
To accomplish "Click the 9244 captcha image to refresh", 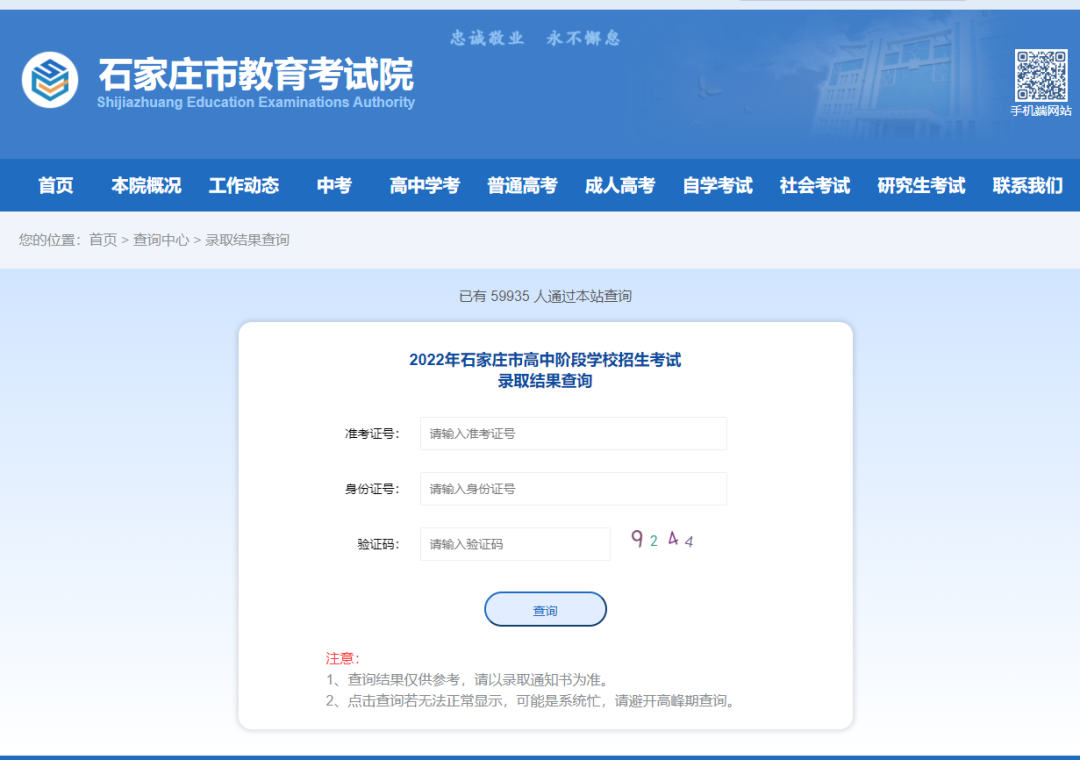I will point(664,540).
